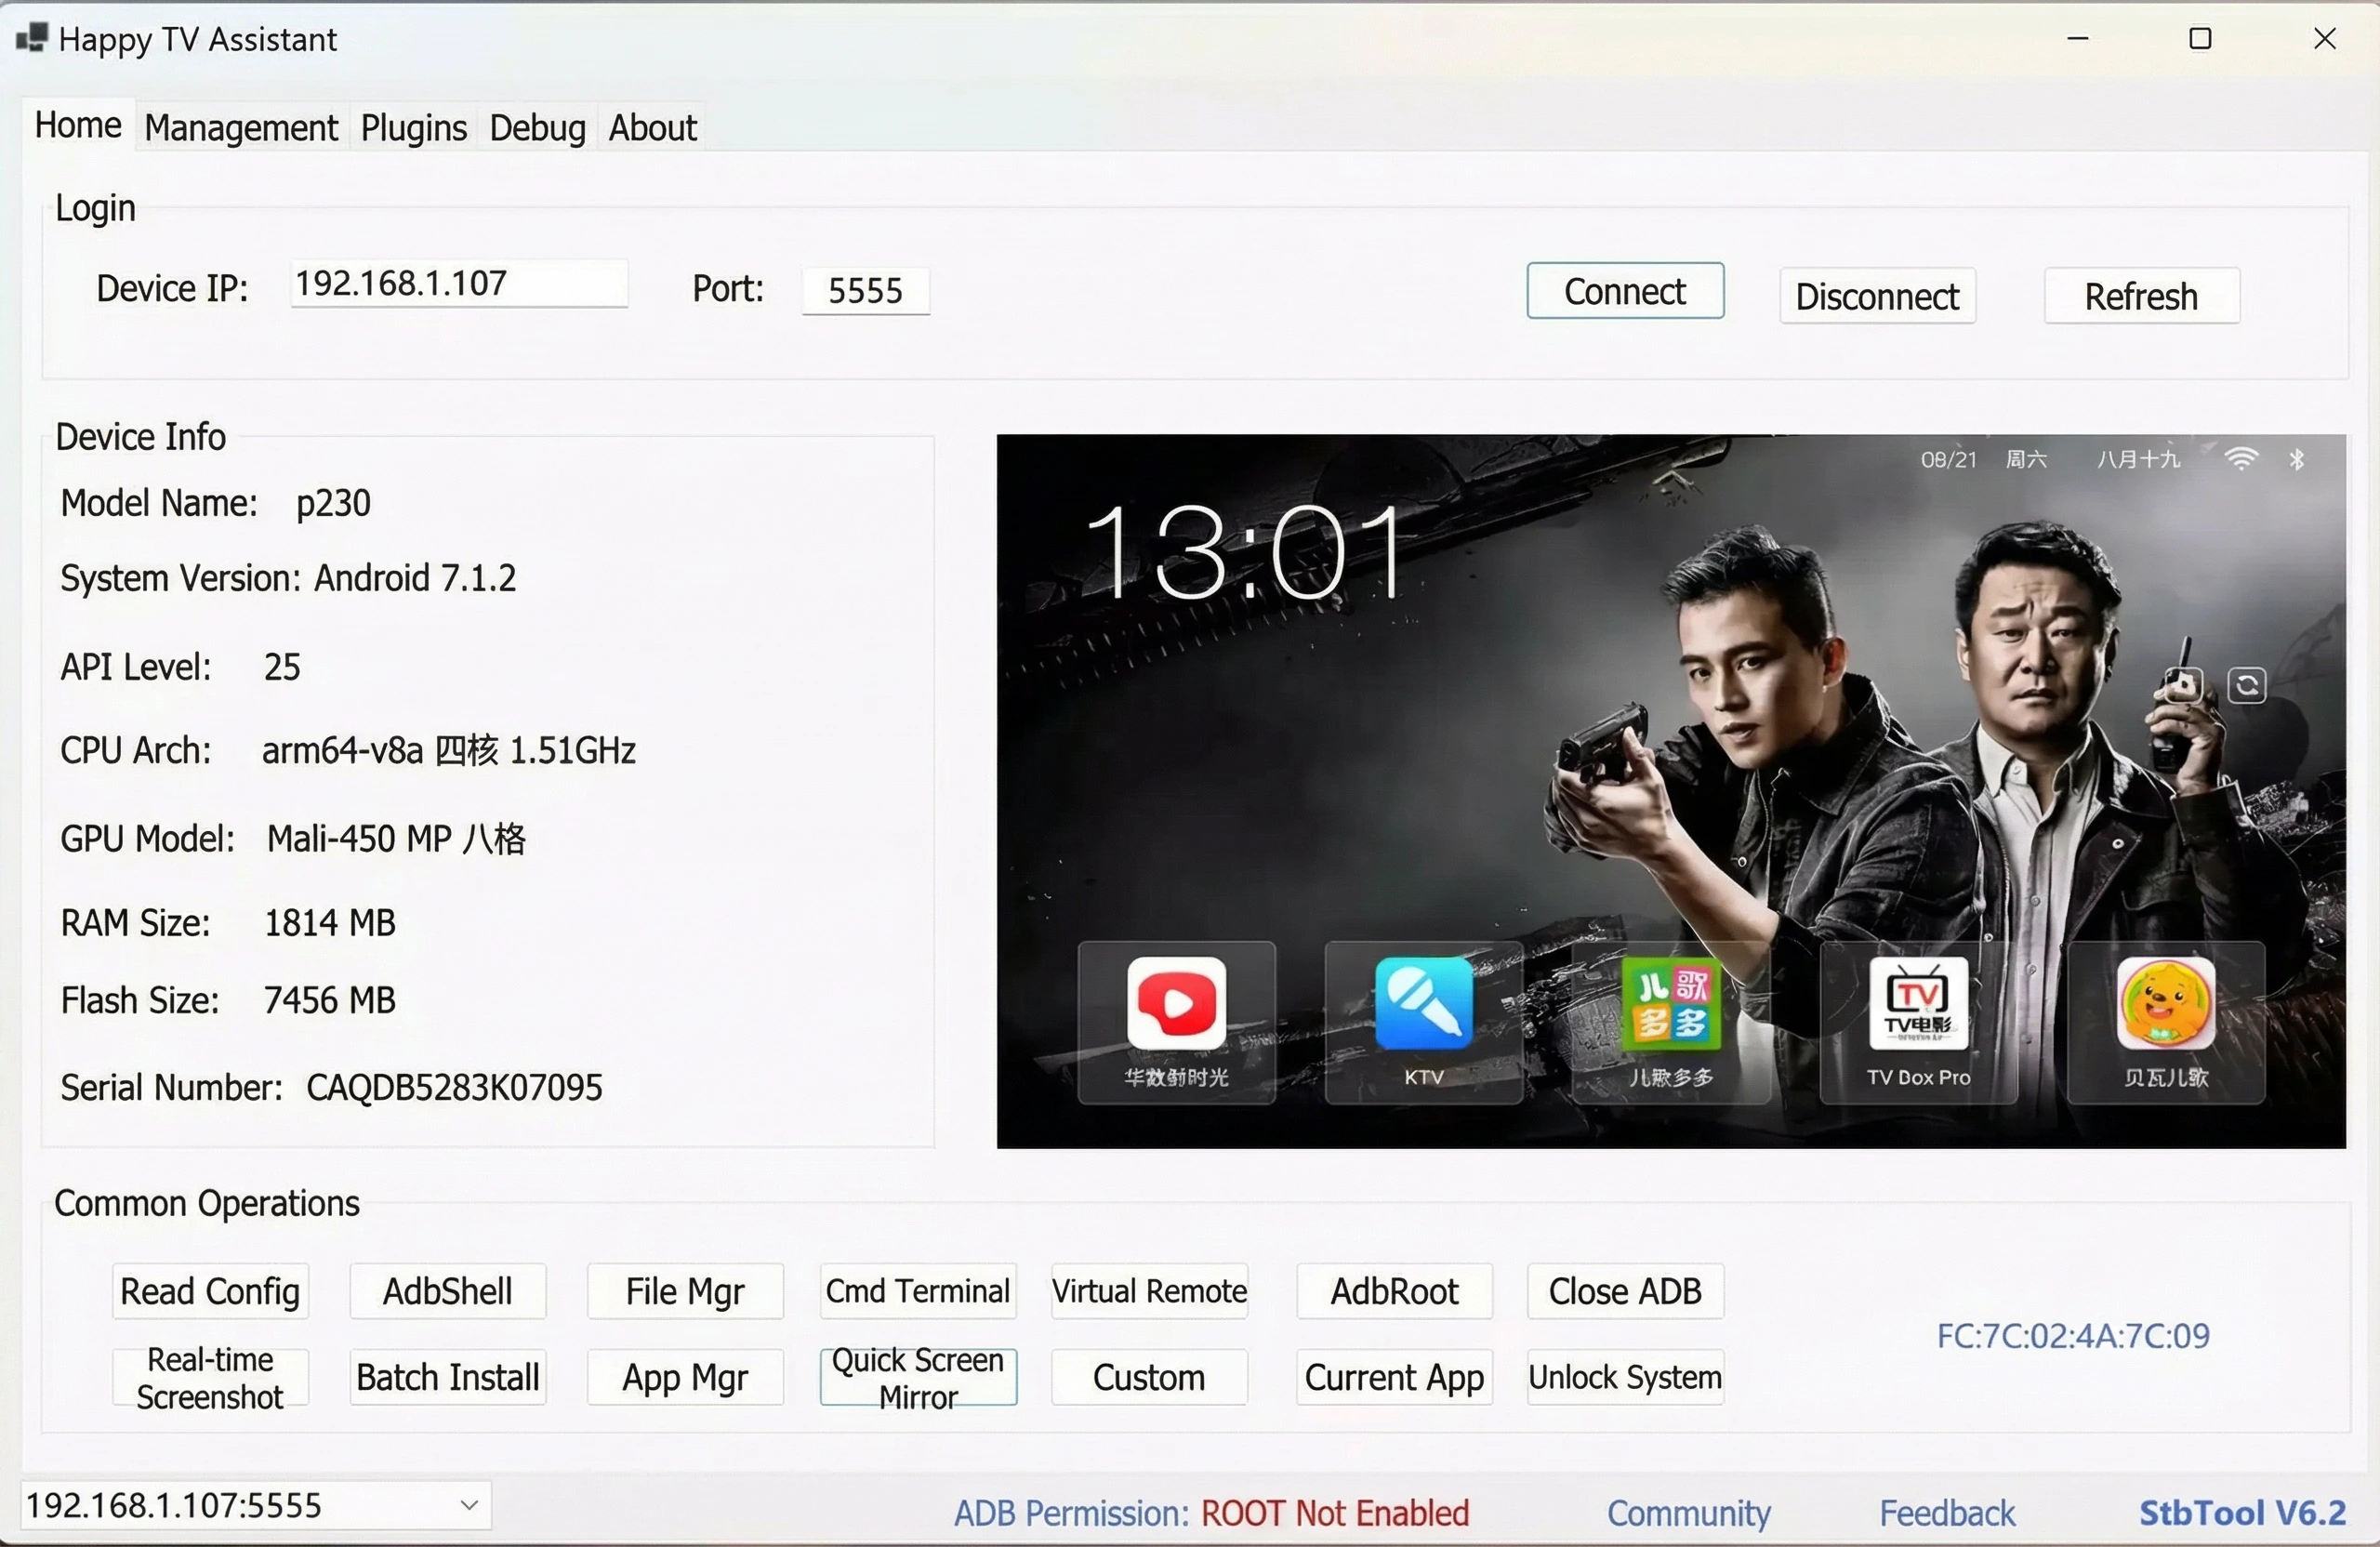Image resolution: width=2380 pixels, height=1547 pixels.
Task: Open the Plugins tab
Action: coord(413,127)
